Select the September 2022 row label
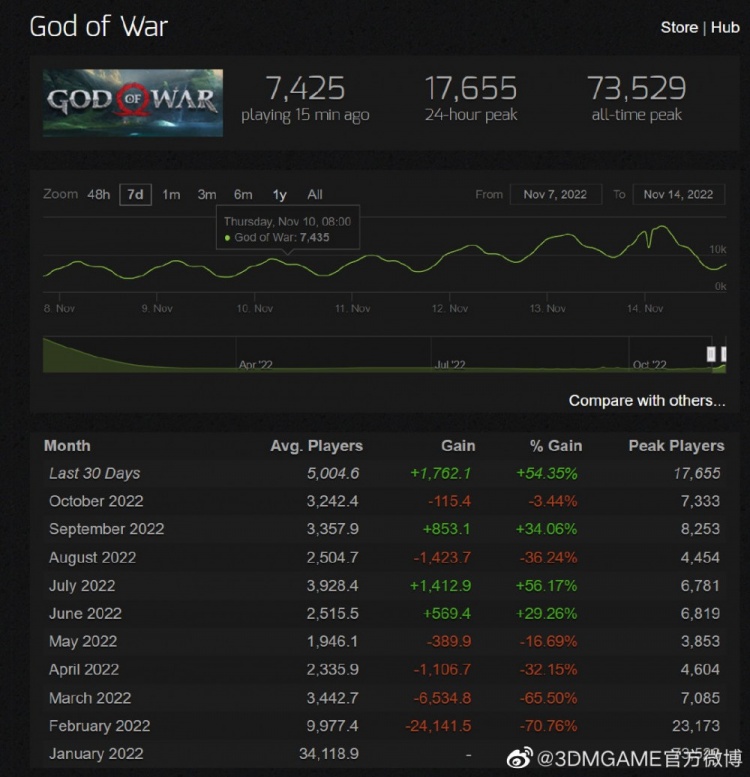750x777 pixels. click(107, 529)
